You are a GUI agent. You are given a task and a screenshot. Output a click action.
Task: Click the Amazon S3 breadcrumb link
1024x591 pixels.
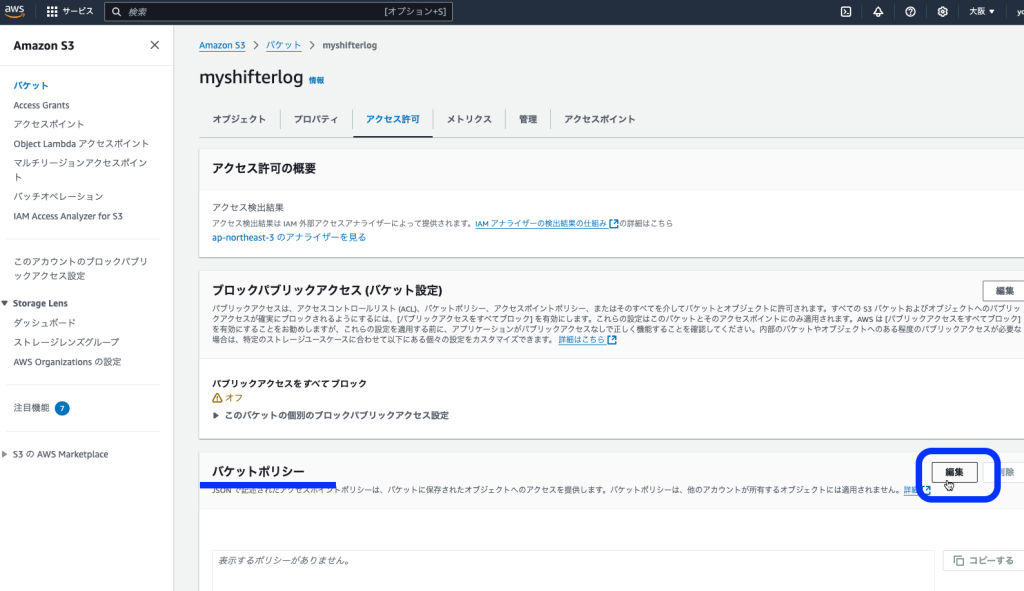pos(222,45)
